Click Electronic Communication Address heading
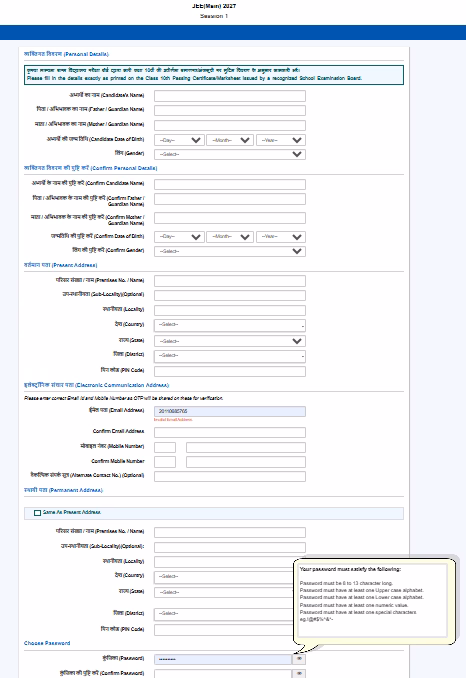The width and height of the screenshot is (466, 678). tap(96, 385)
